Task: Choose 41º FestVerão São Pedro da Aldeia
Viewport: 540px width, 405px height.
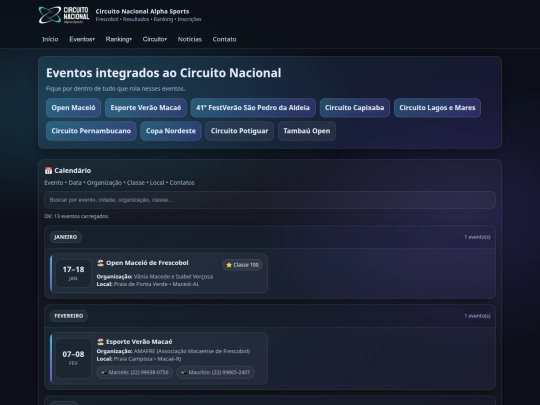Action: point(253,108)
